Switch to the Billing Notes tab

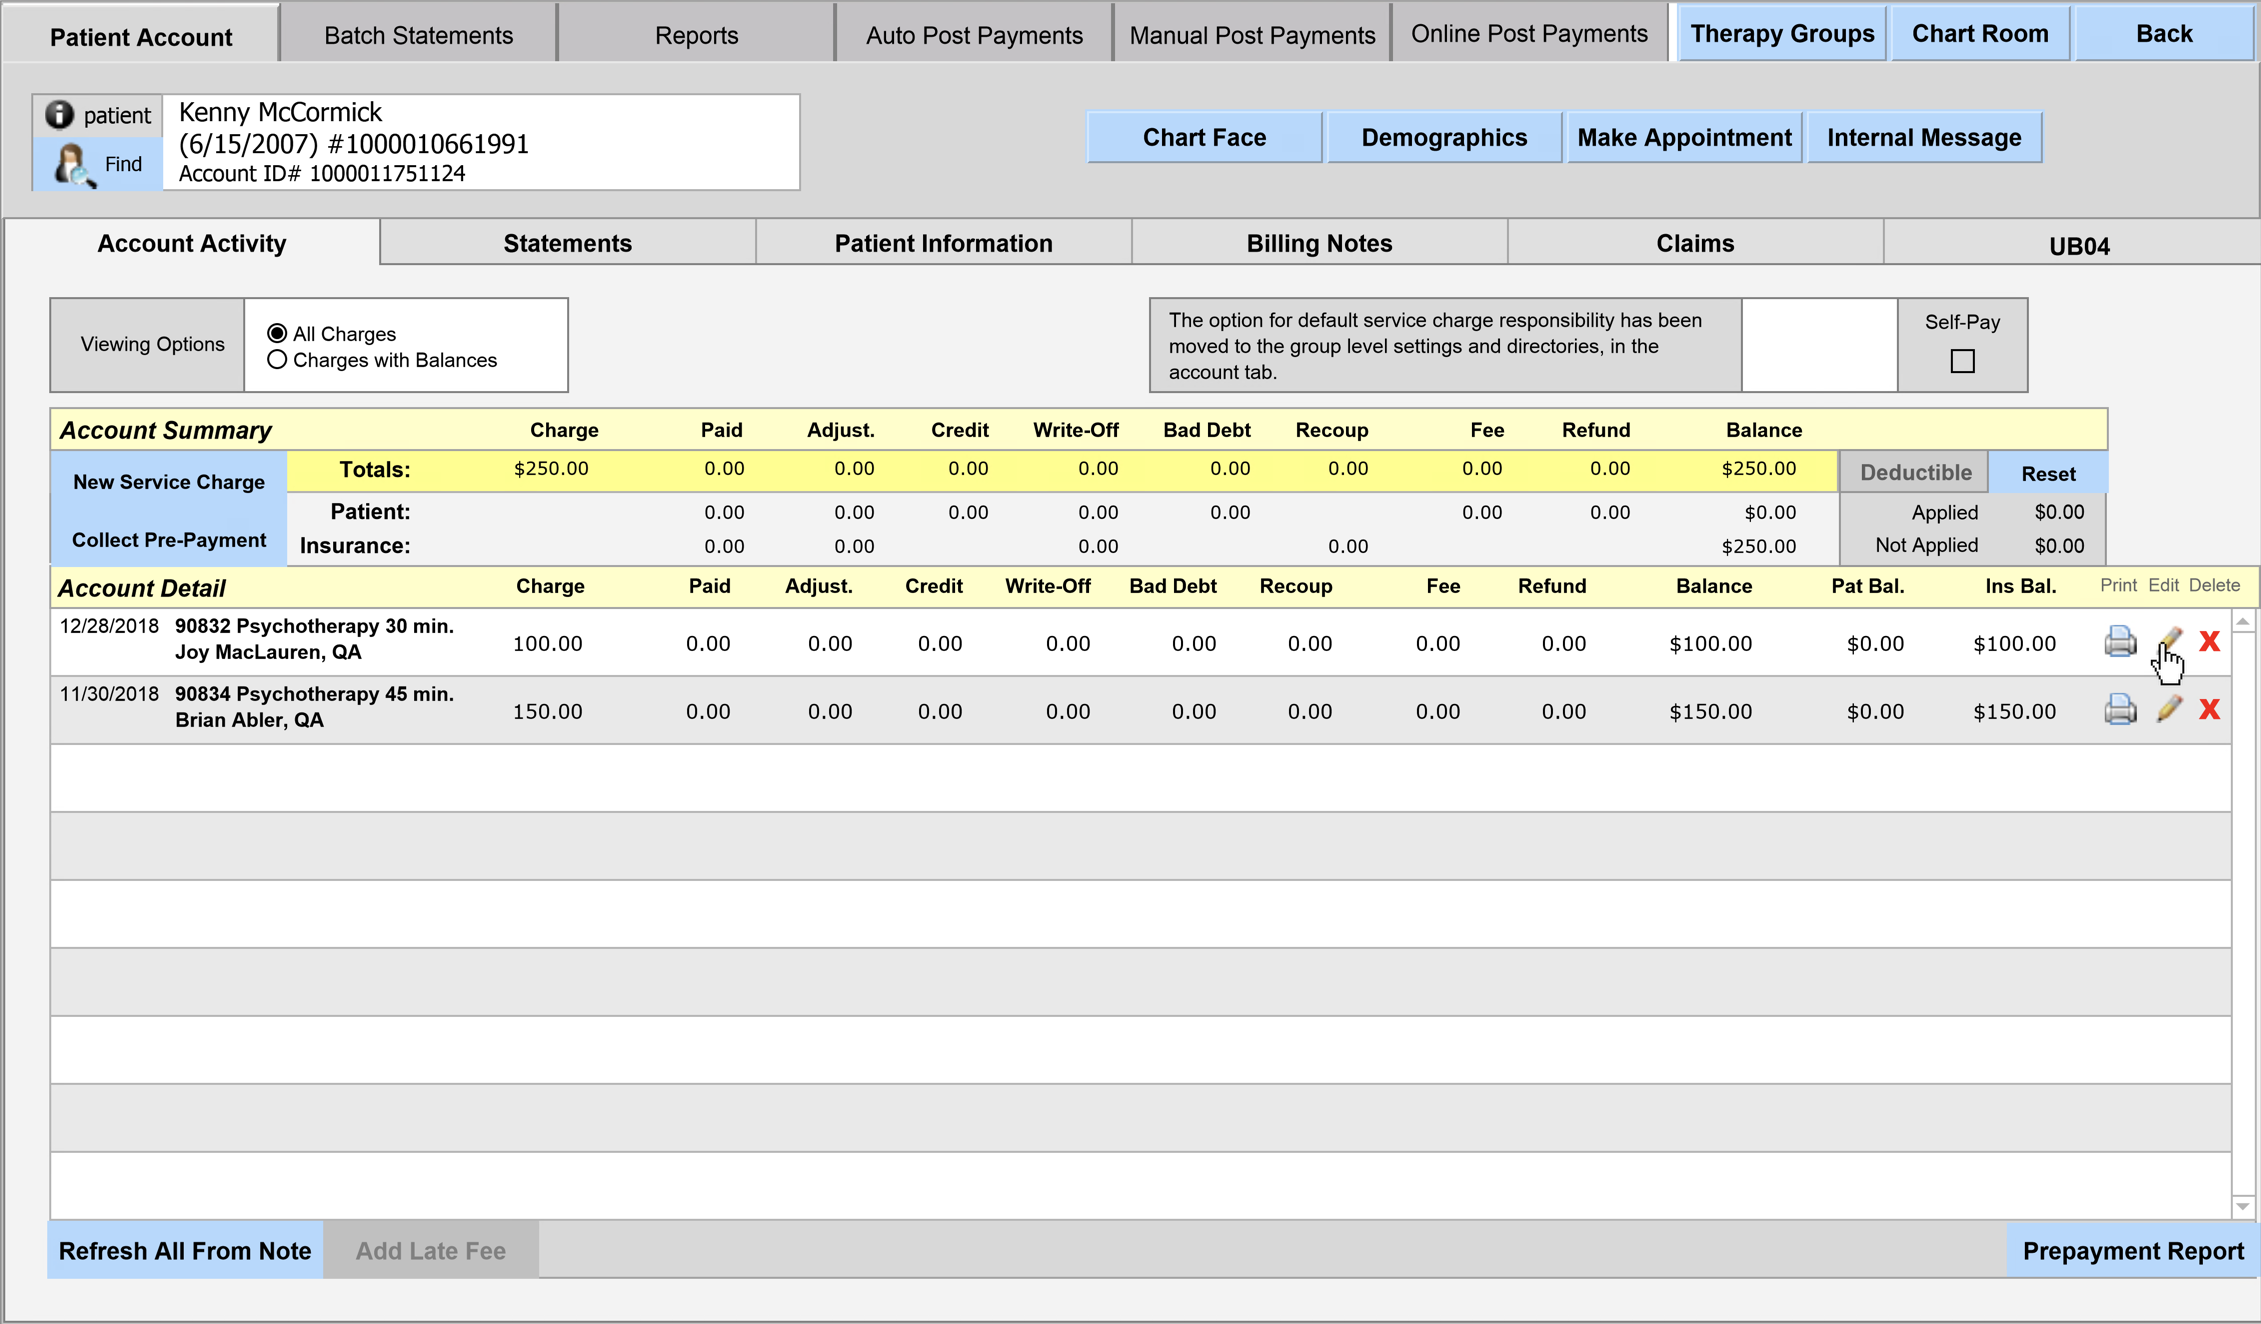click(x=1319, y=243)
